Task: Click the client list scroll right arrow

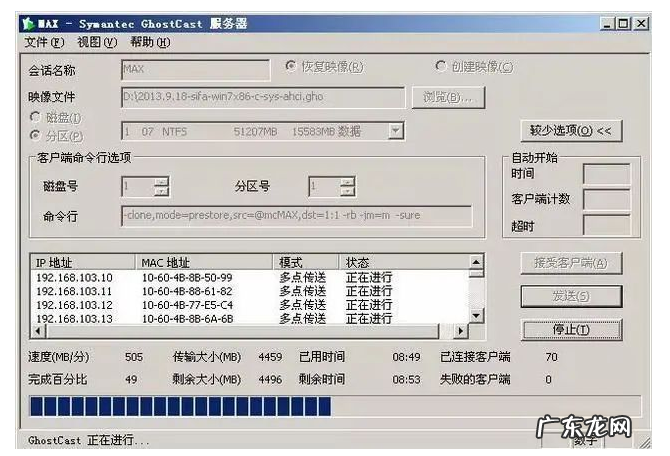Action: (461, 331)
